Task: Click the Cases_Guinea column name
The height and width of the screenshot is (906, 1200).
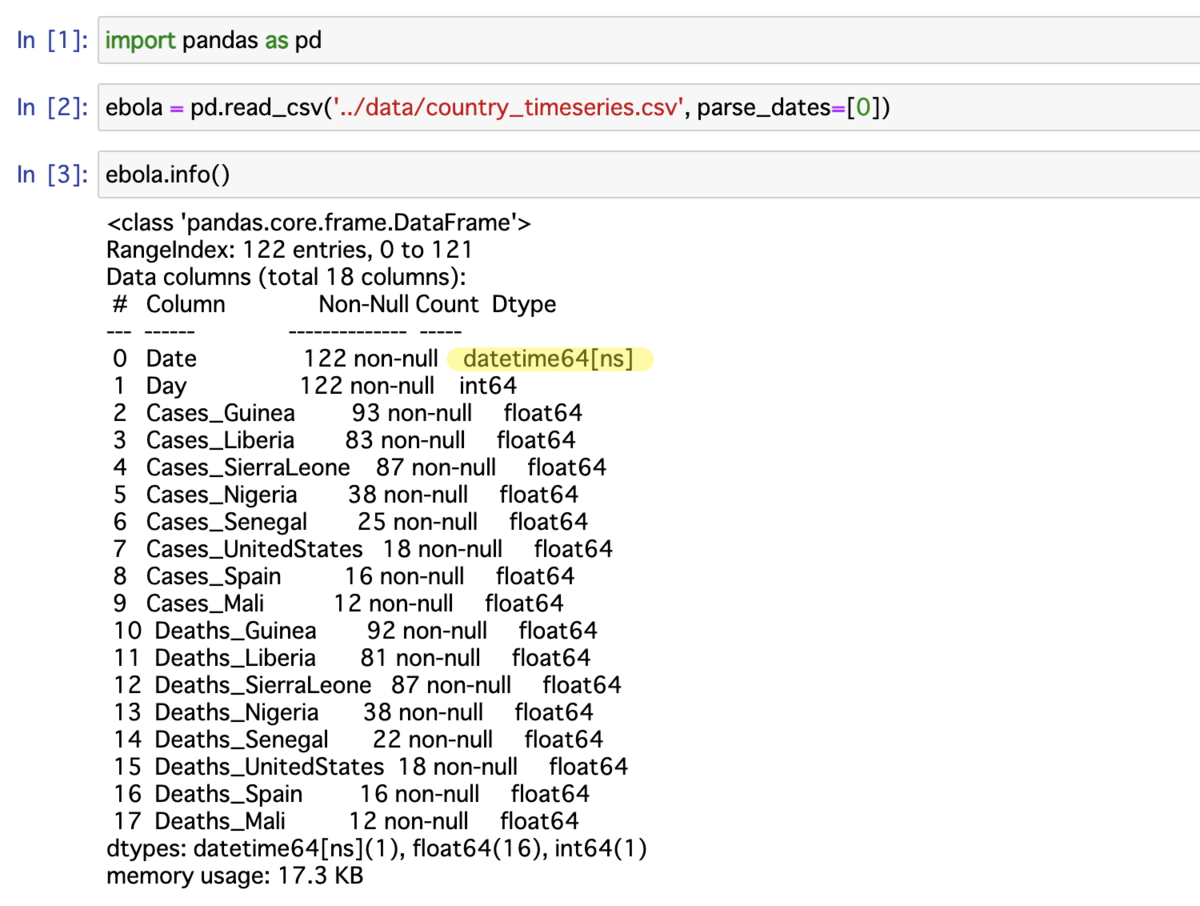Action: pos(221,413)
